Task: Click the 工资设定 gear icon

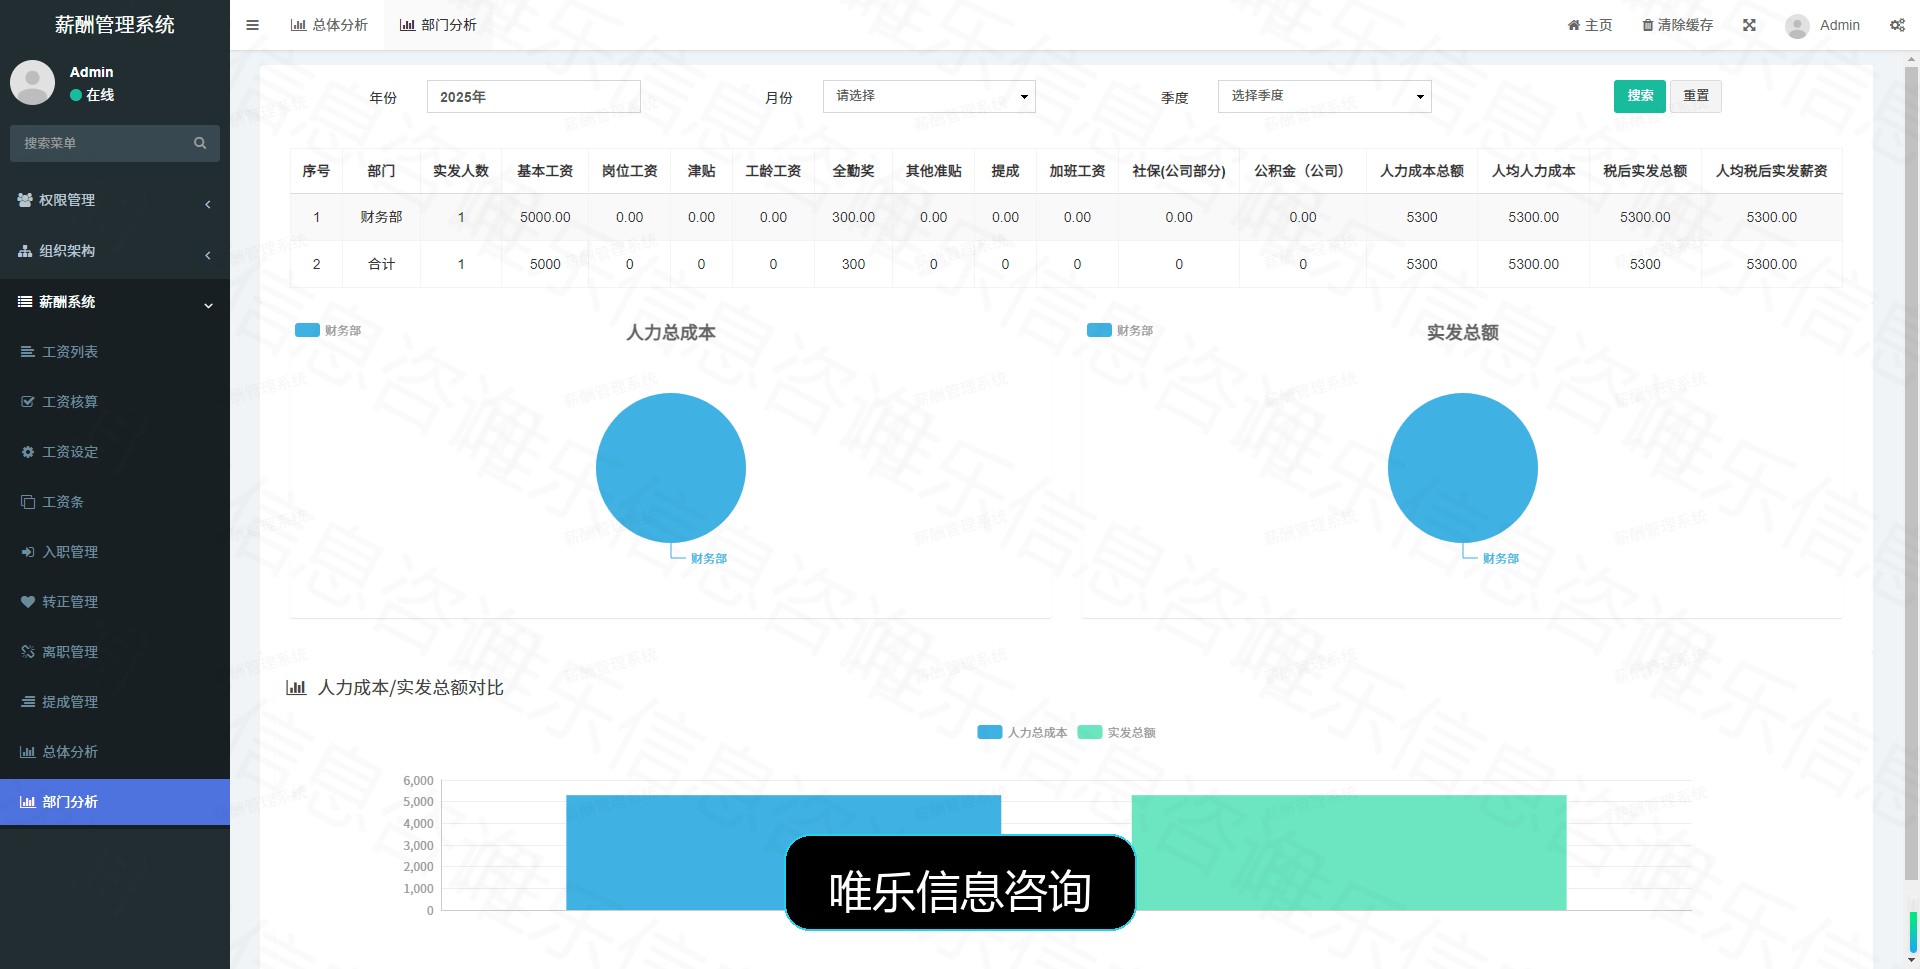Action: (28, 452)
